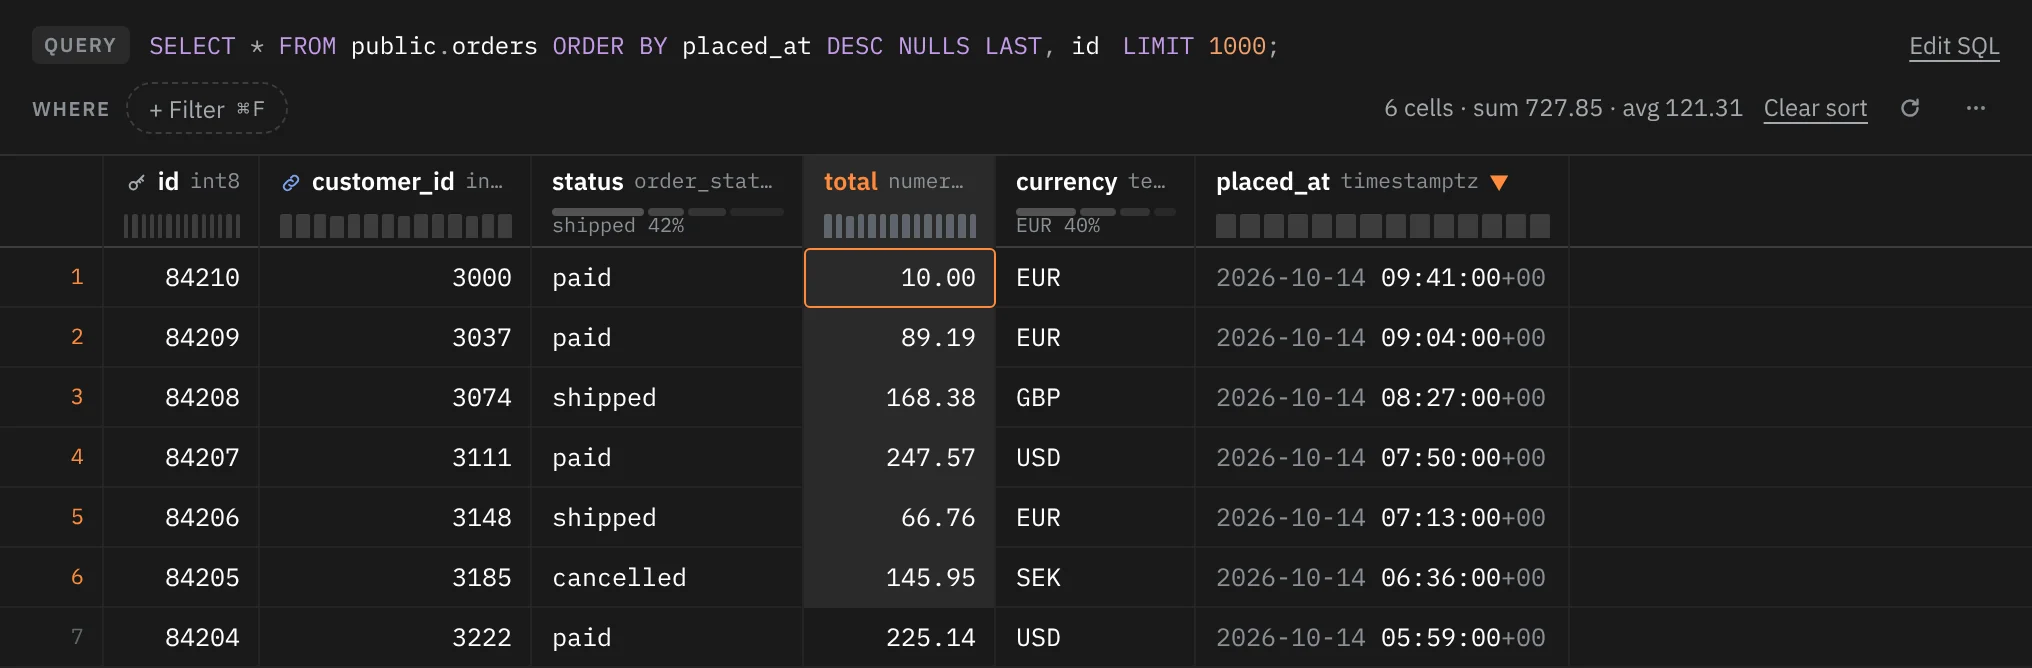
Task: Click the total column distribution histogram
Action: 900,226
